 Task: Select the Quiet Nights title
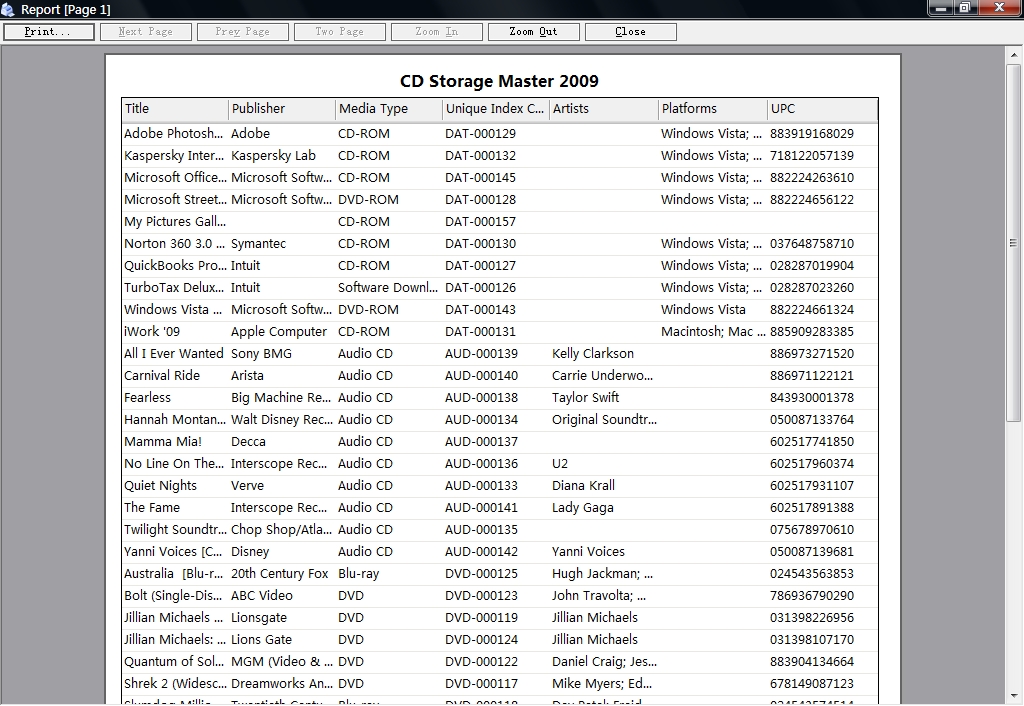point(160,486)
